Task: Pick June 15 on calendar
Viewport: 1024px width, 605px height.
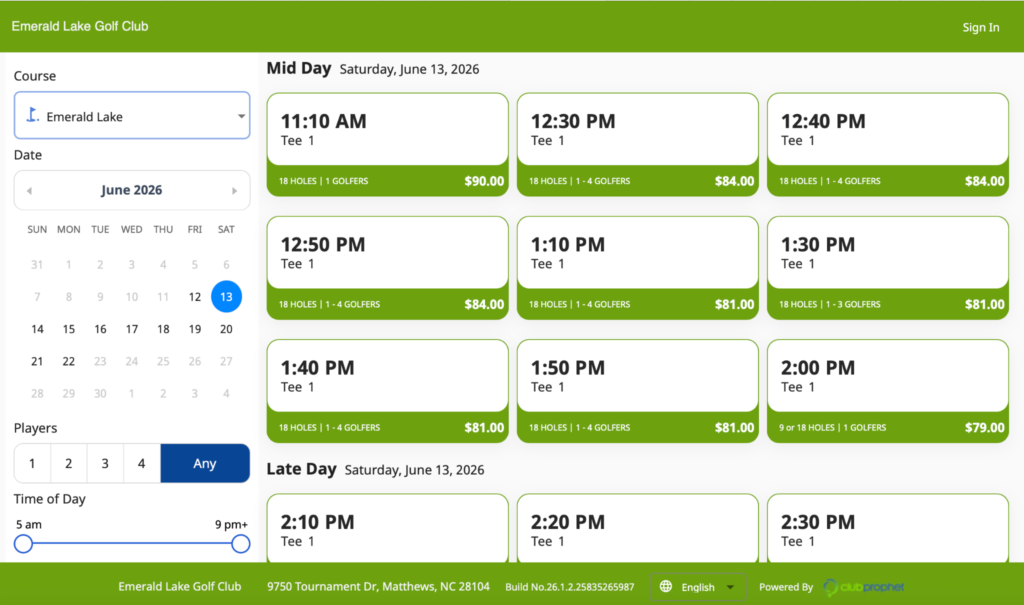Action: point(69,329)
